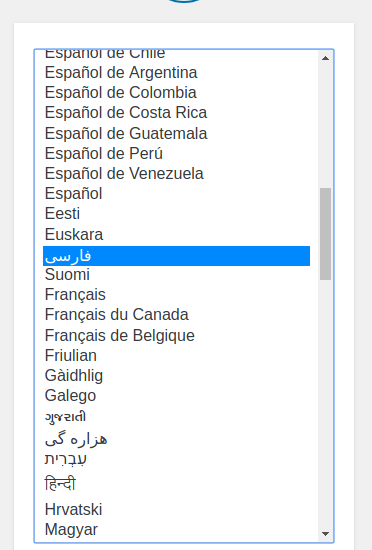This screenshot has height=550, width=372.
Task: Select Magyar at list bottom
Action: [x=176, y=530]
